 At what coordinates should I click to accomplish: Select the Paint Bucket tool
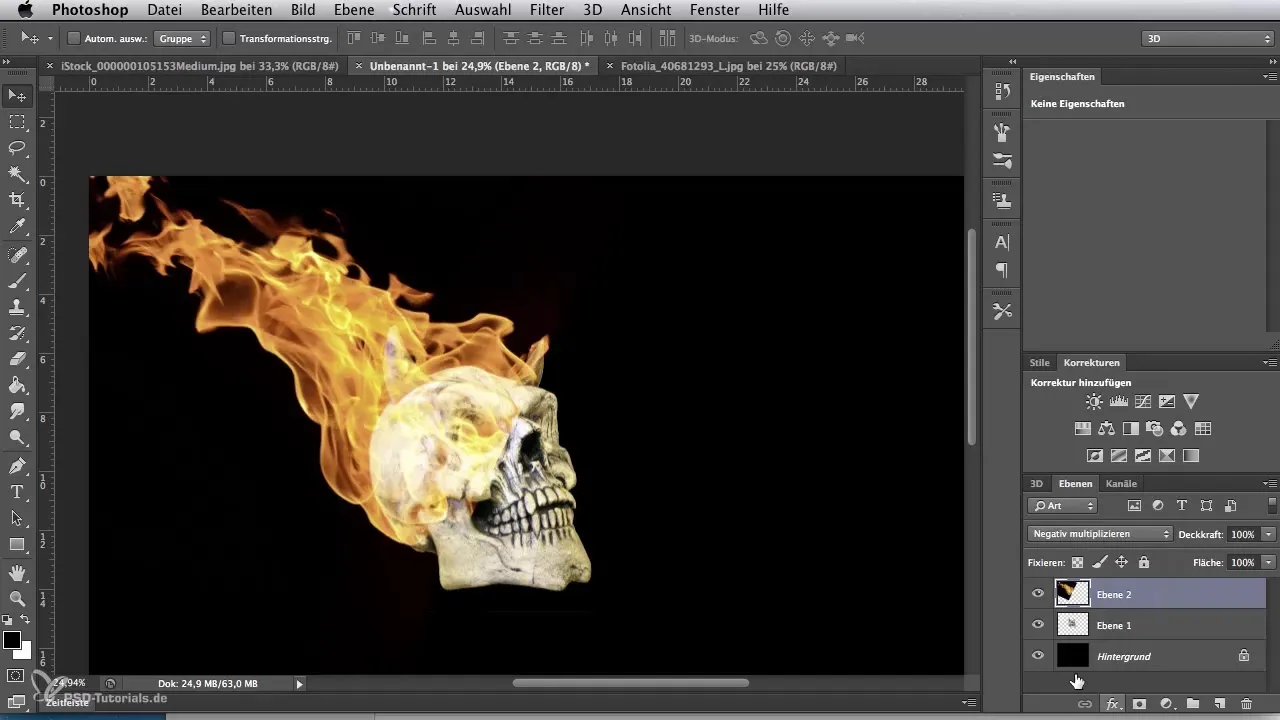pyautogui.click(x=17, y=385)
